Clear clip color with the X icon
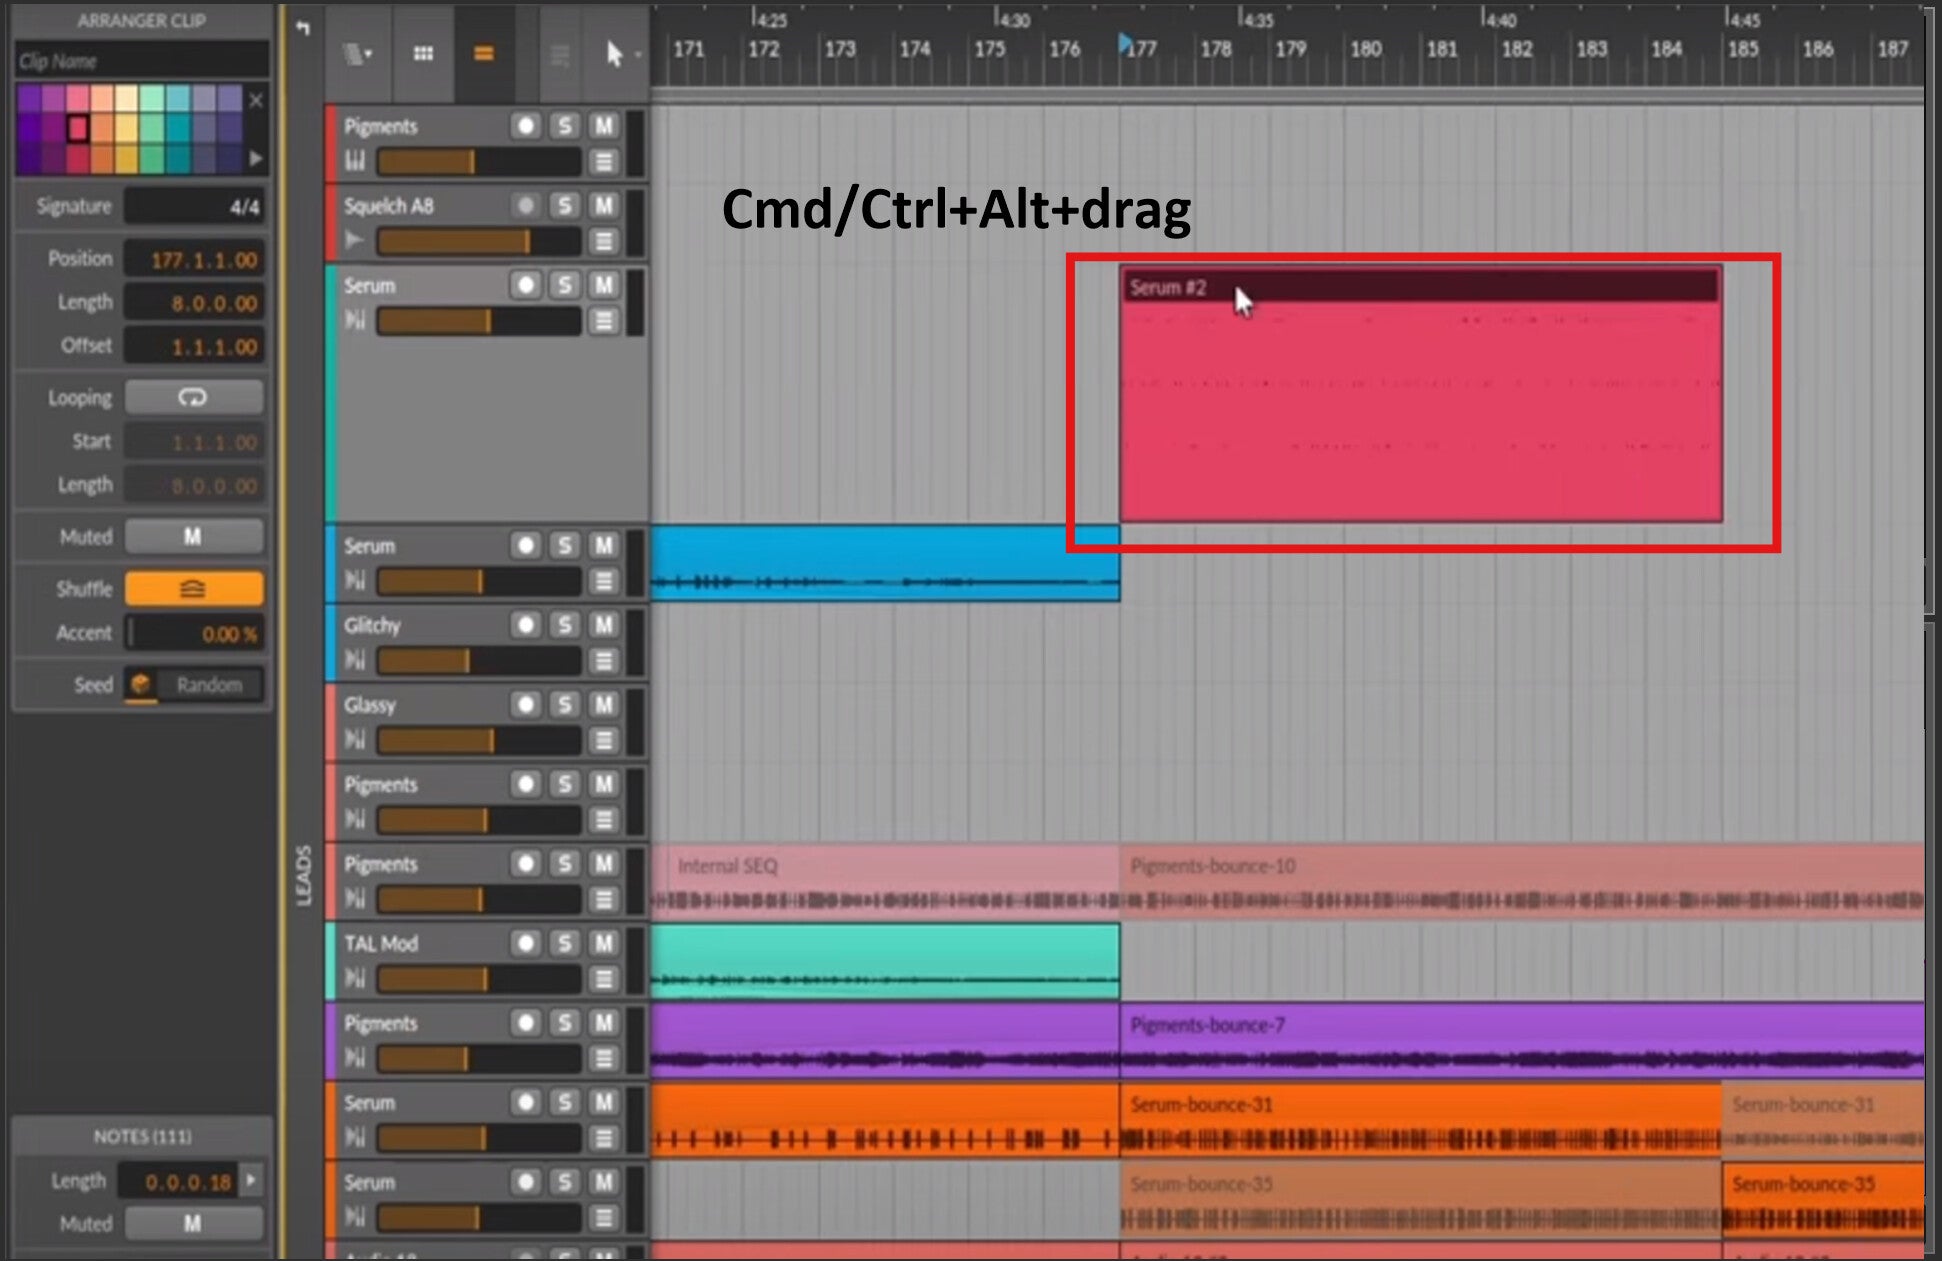This screenshot has height=1261, width=1942. point(256,100)
